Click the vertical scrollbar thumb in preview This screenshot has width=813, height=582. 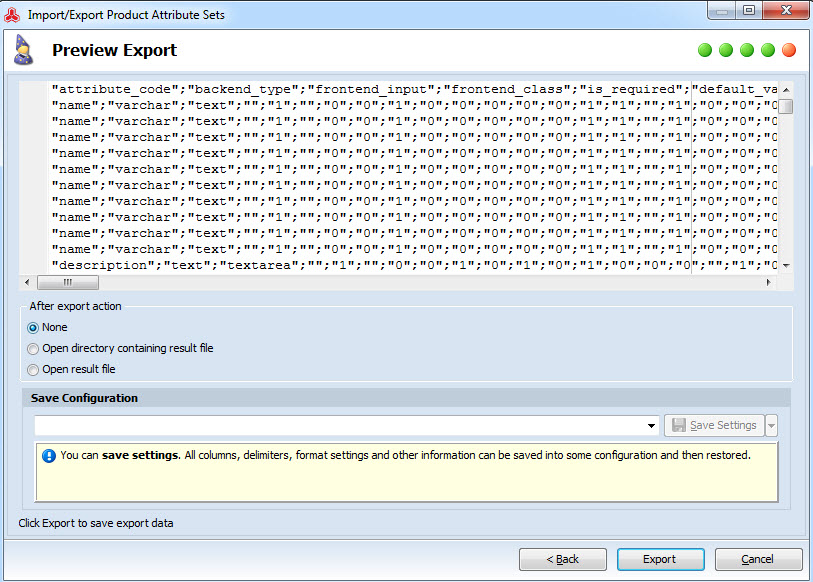(x=786, y=106)
